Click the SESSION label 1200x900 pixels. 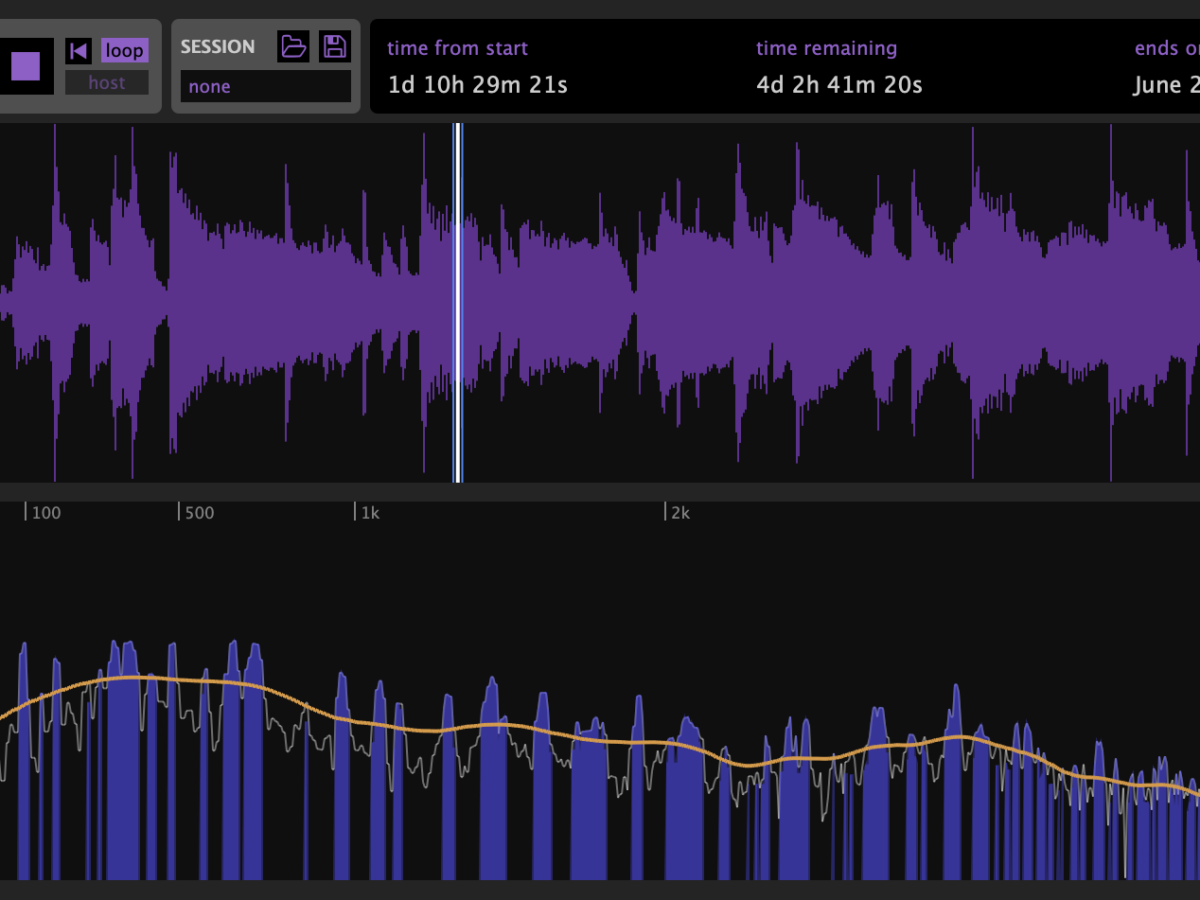(217, 47)
